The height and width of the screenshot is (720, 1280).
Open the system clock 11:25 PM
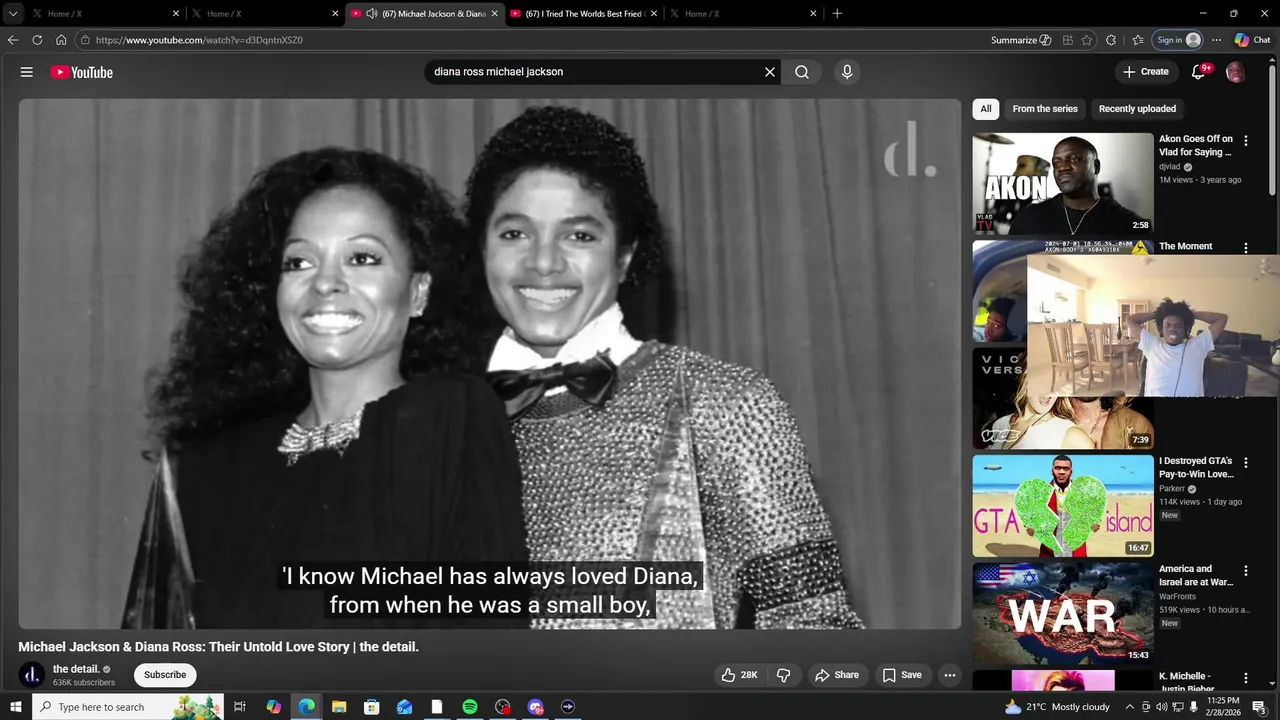click(1225, 707)
